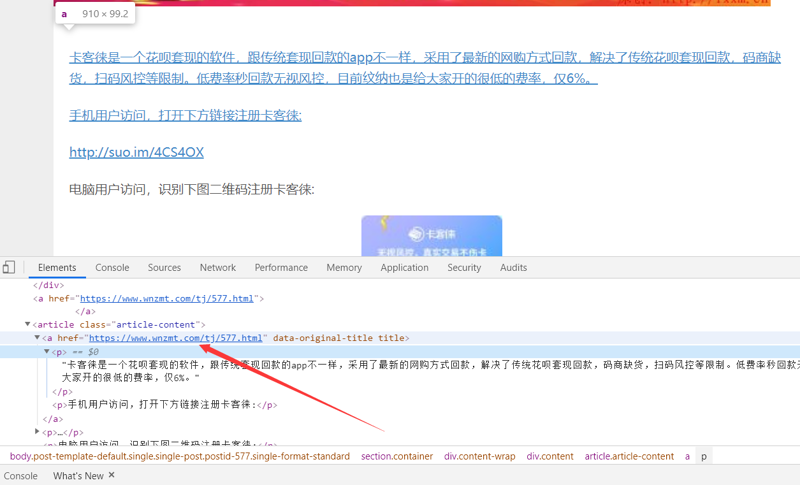Open the Performance tab
The width and height of the screenshot is (800, 485).
(281, 267)
